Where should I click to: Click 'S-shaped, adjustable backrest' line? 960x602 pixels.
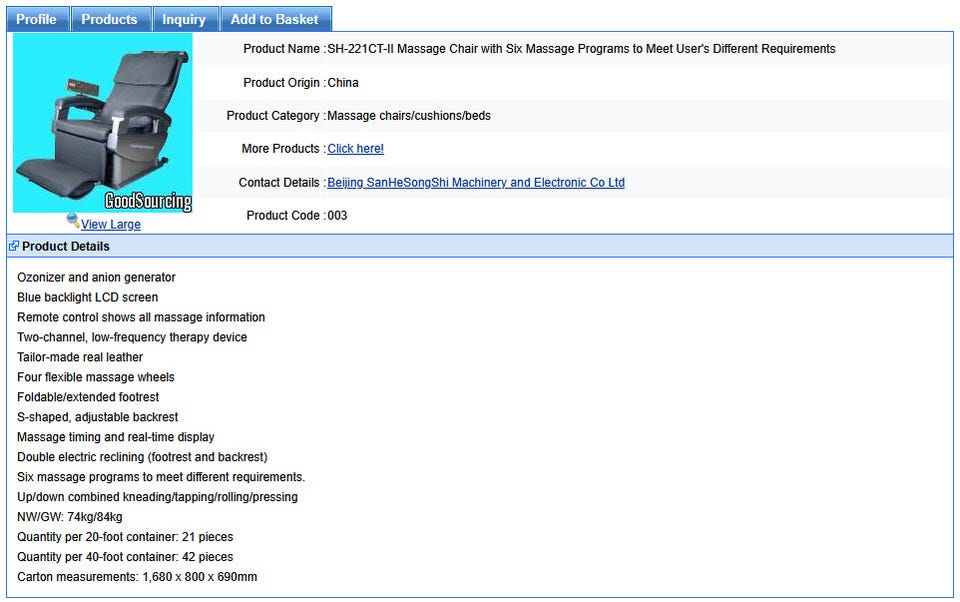coord(97,417)
